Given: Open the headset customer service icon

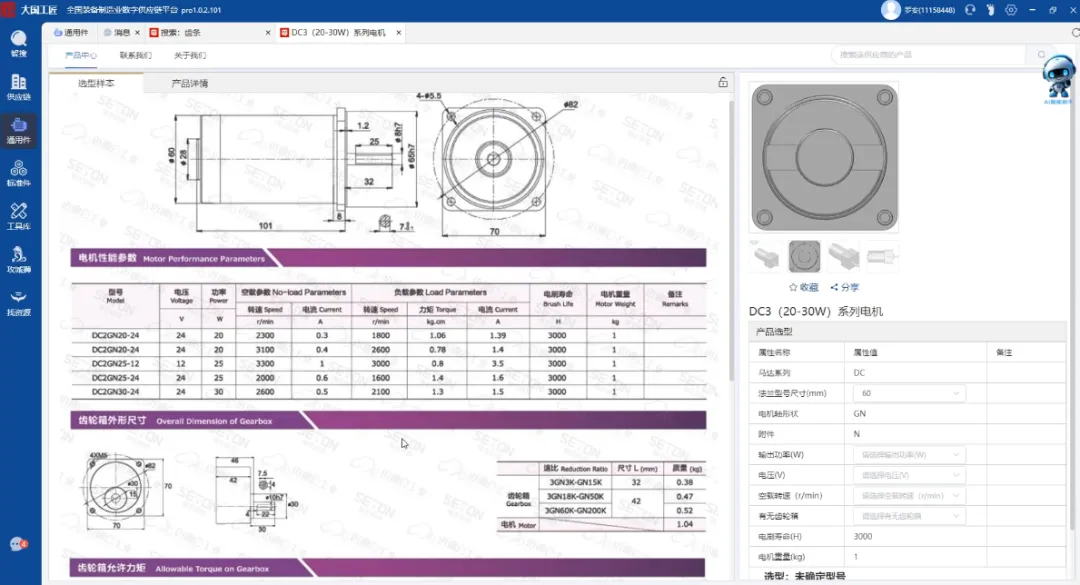Looking at the screenshot, I should 970,10.
